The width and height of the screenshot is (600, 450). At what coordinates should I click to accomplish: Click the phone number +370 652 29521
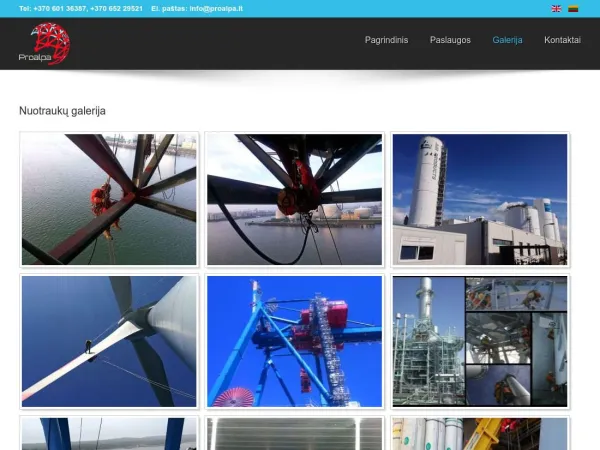point(116,8)
